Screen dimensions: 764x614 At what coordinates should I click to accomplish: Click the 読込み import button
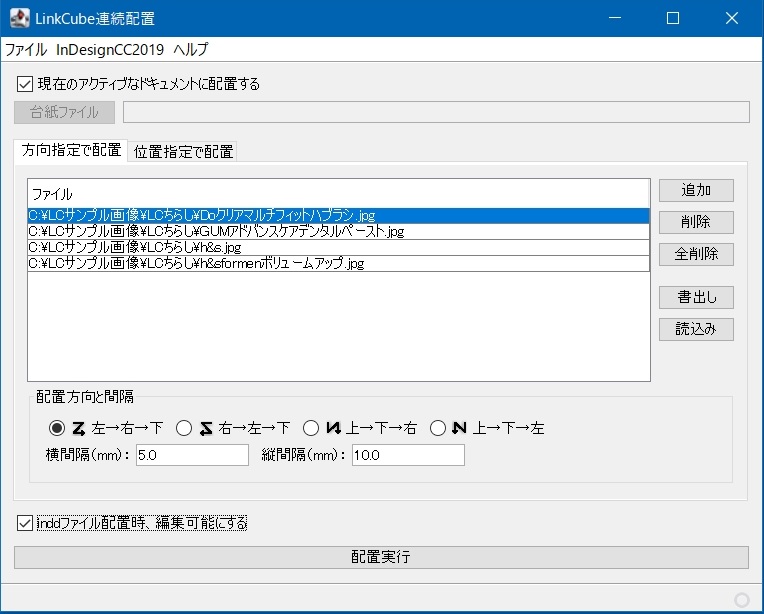(696, 329)
